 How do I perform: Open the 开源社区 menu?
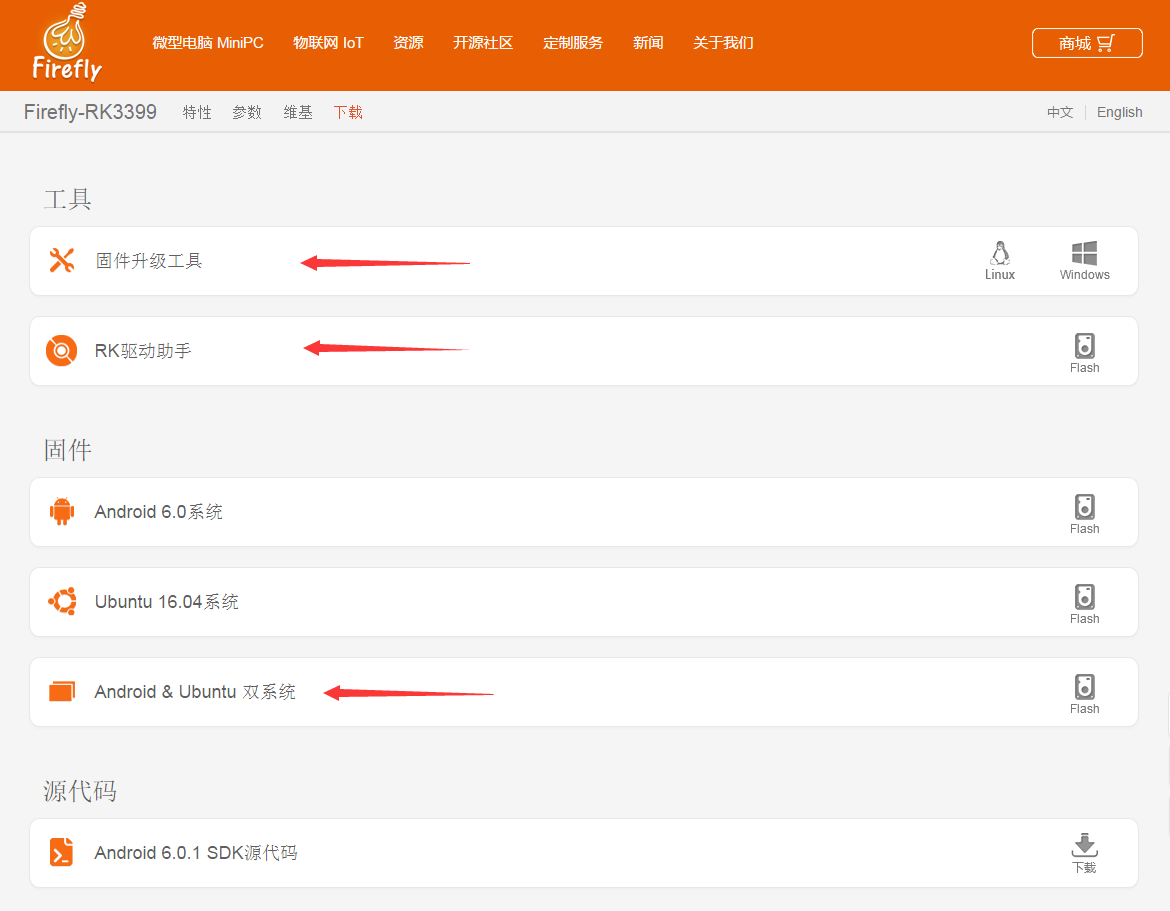click(483, 43)
